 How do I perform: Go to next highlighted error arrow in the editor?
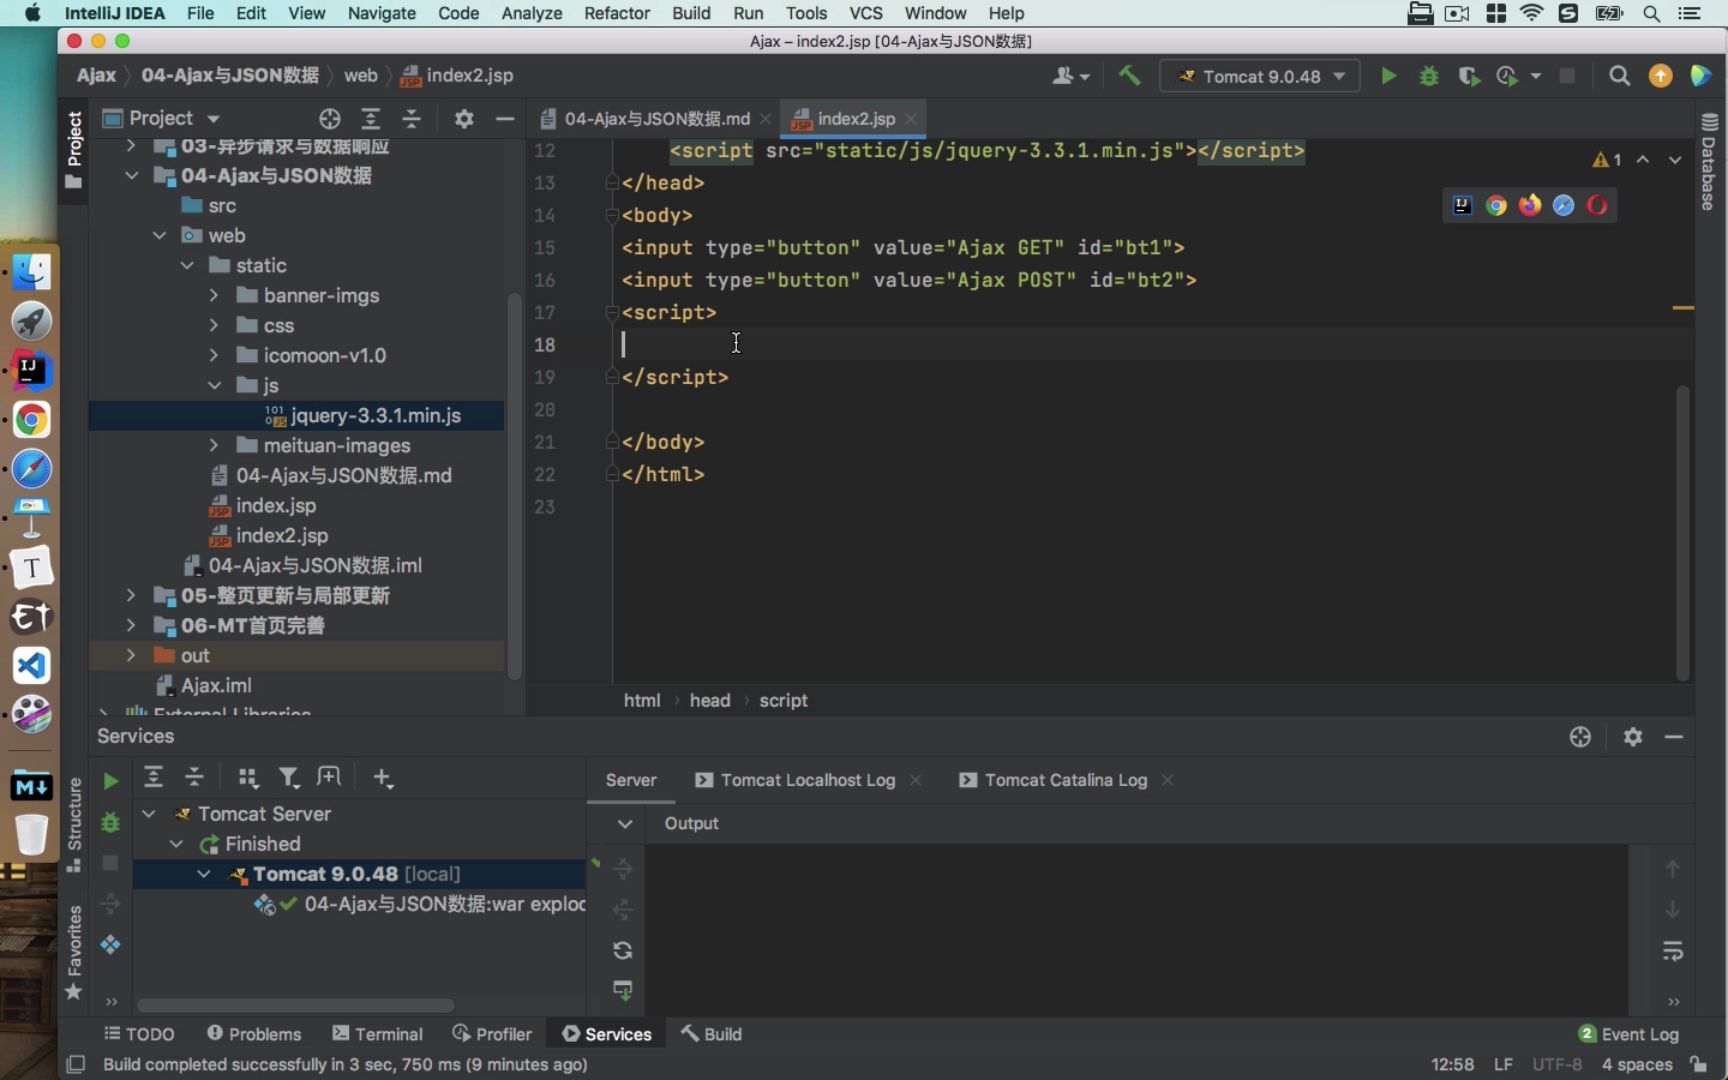point(1675,160)
